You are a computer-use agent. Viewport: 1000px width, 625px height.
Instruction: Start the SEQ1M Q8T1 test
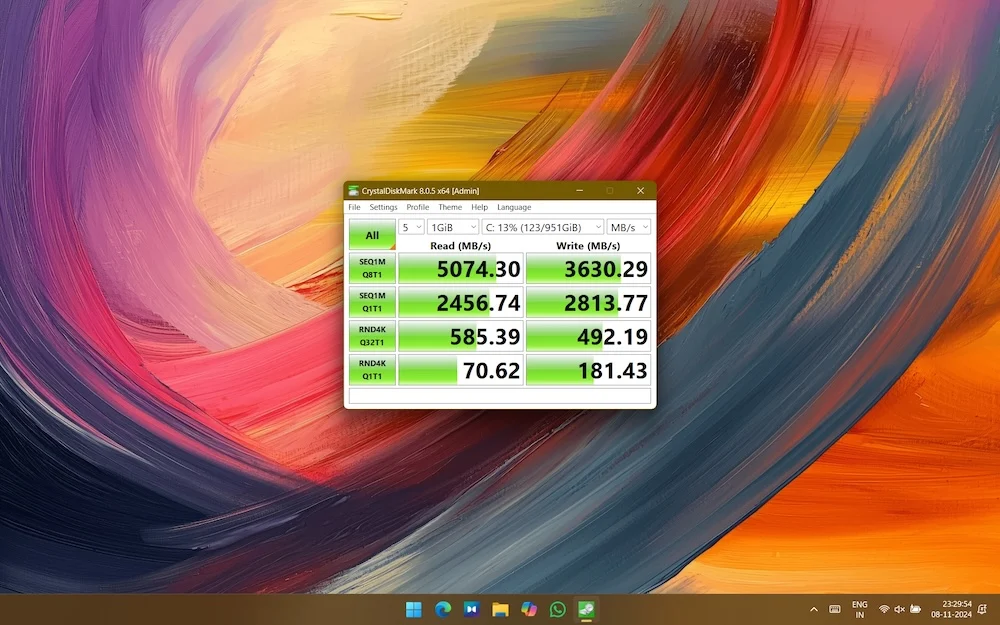point(372,268)
